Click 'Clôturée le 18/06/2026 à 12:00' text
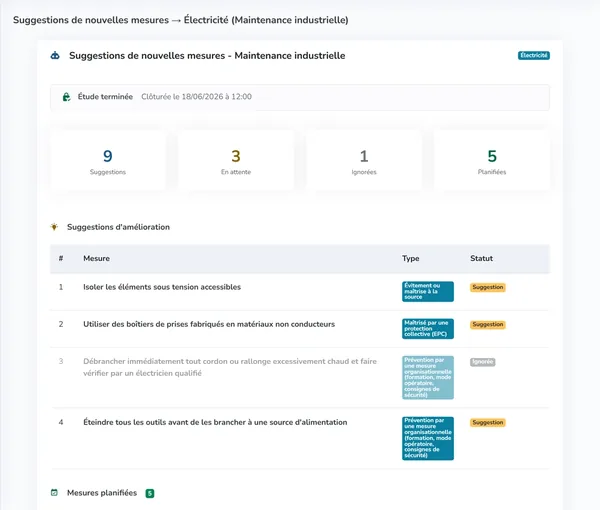The width and height of the screenshot is (600, 510). point(196,97)
